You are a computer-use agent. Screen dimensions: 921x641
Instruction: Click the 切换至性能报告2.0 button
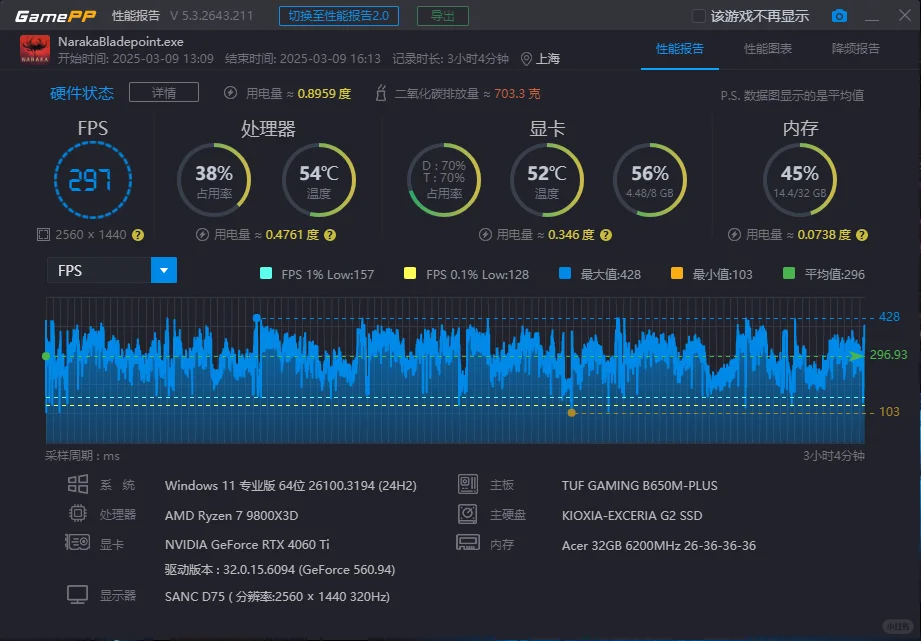[339, 16]
